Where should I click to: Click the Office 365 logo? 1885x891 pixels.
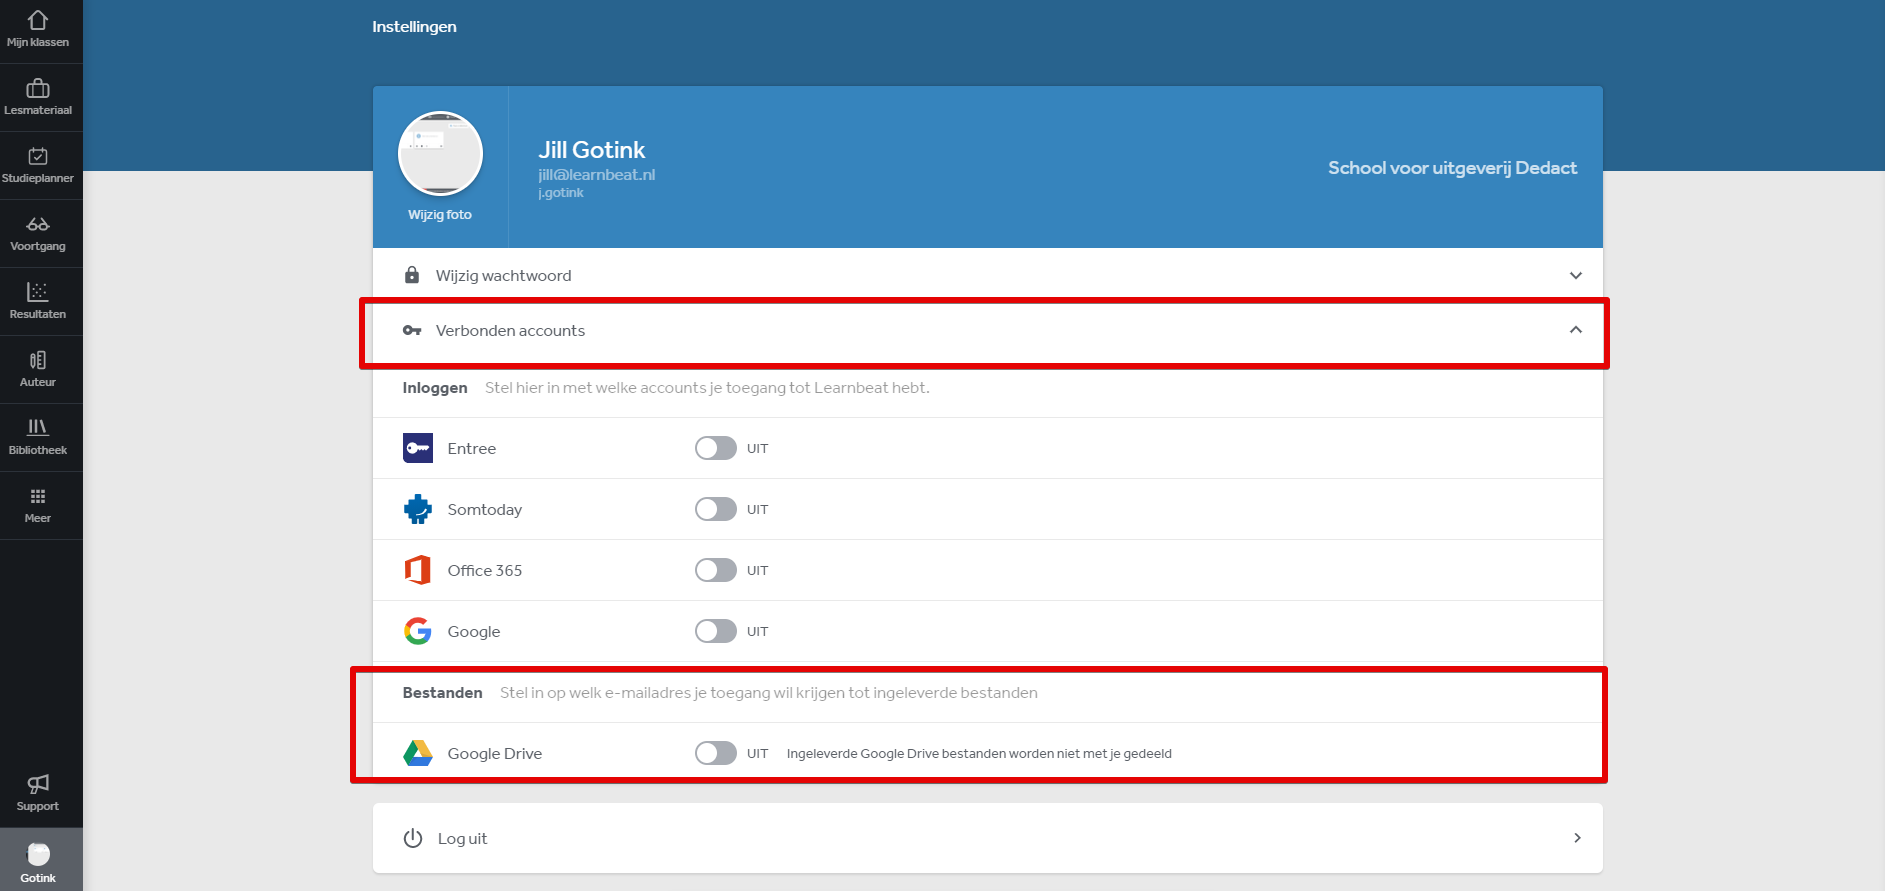[x=418, y=570]
